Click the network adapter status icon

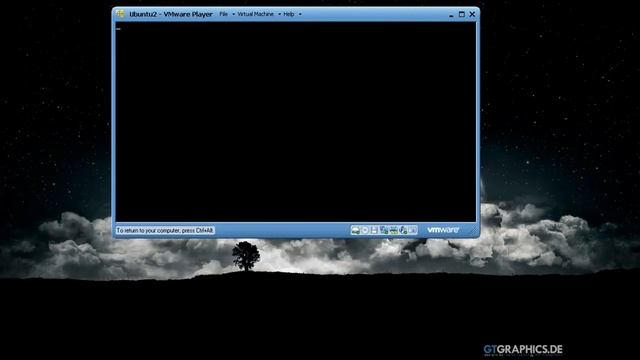(x=384, y=230)
